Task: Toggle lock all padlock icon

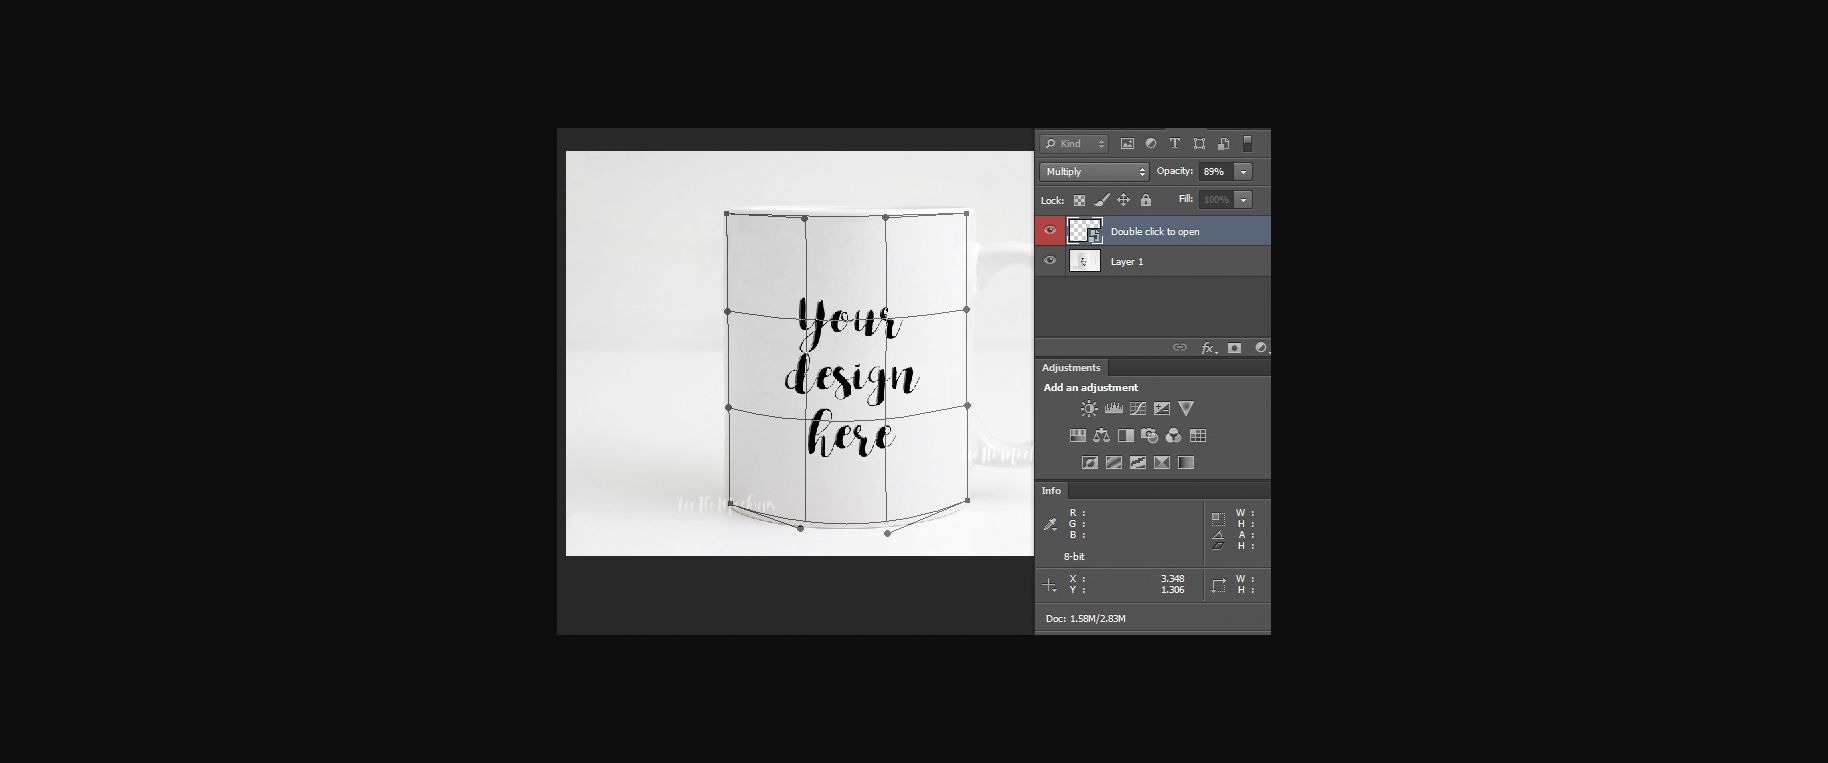Action: 1146,200
